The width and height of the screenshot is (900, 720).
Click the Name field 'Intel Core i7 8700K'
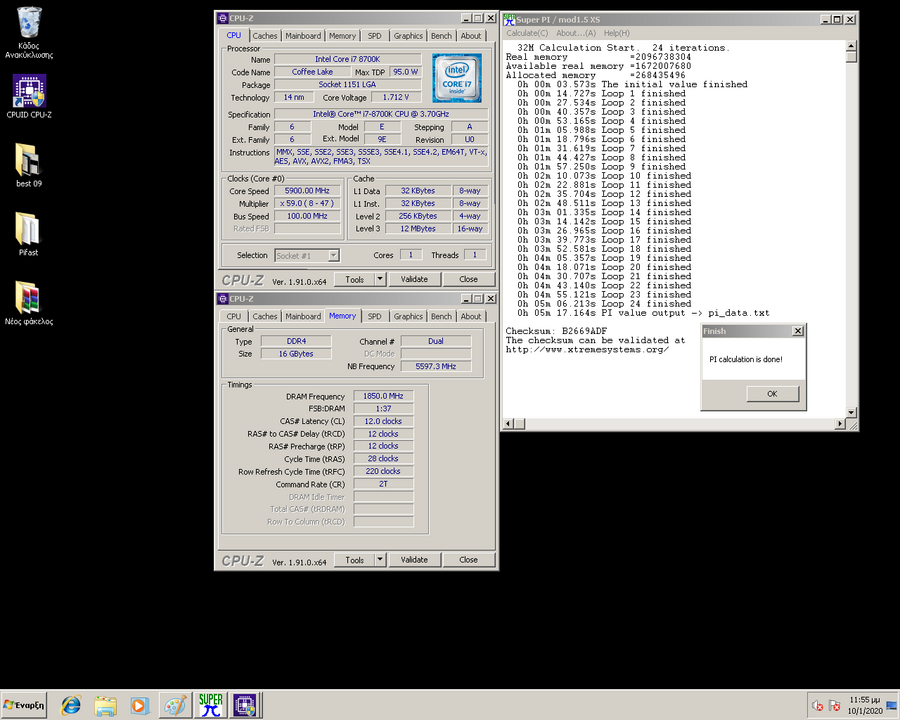click(x=347, y=59)
